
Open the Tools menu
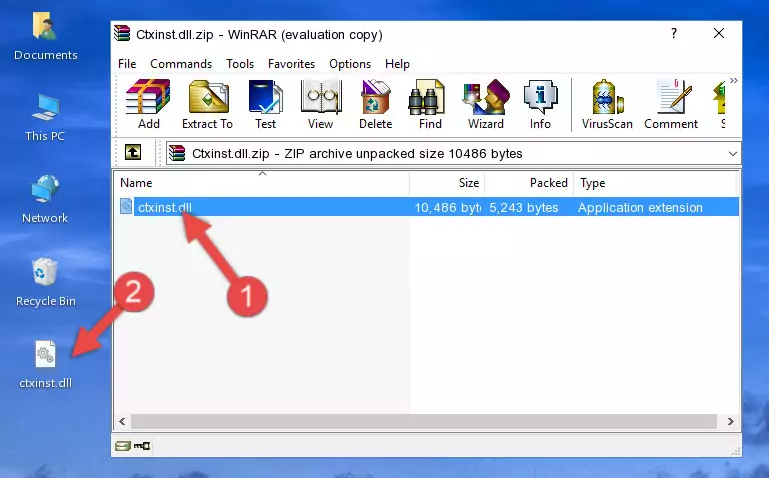pyautogui.click(x=240, y=64)
